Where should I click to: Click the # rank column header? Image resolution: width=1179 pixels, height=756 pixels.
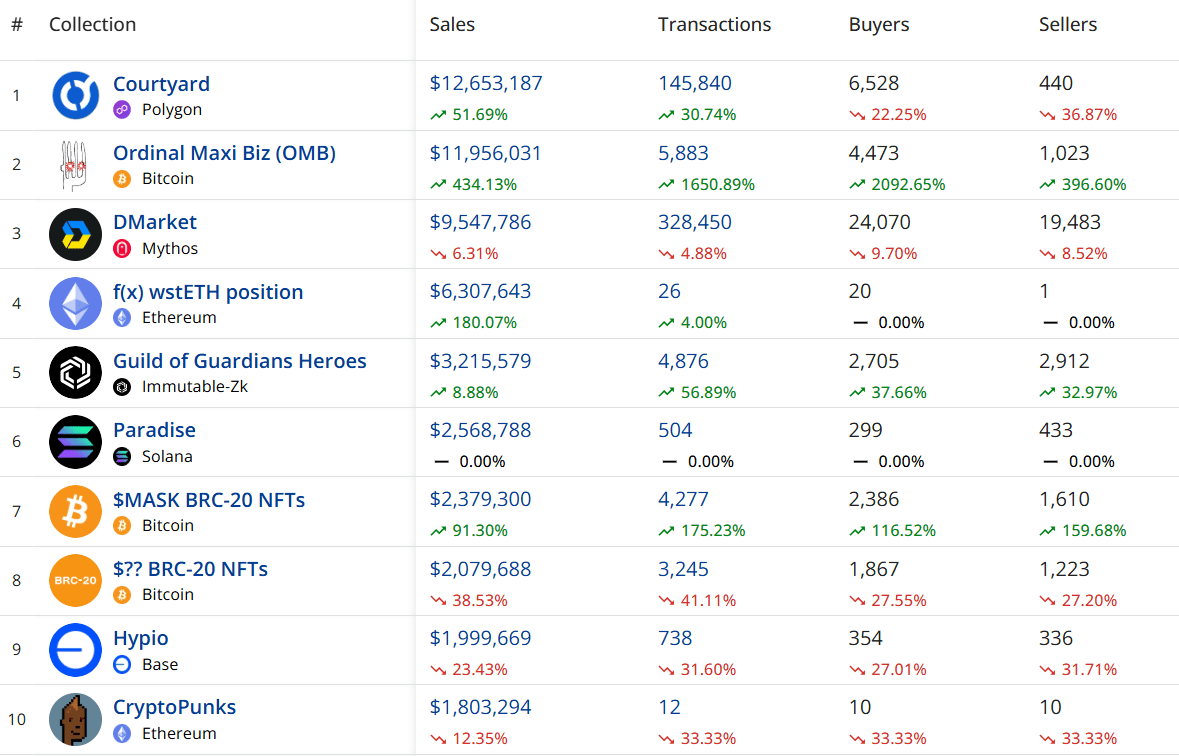tap(17, 25)
